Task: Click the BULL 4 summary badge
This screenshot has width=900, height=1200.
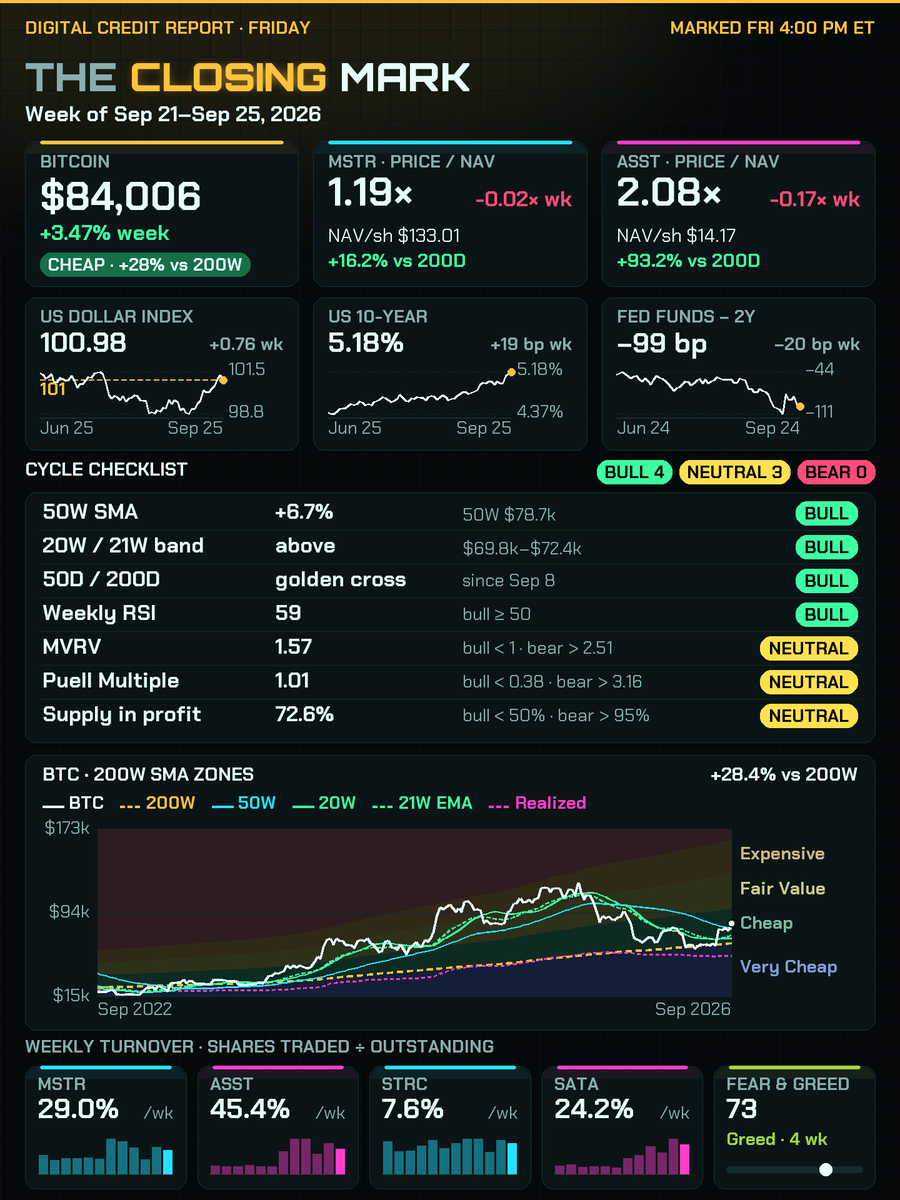Action: click(634, 472)
